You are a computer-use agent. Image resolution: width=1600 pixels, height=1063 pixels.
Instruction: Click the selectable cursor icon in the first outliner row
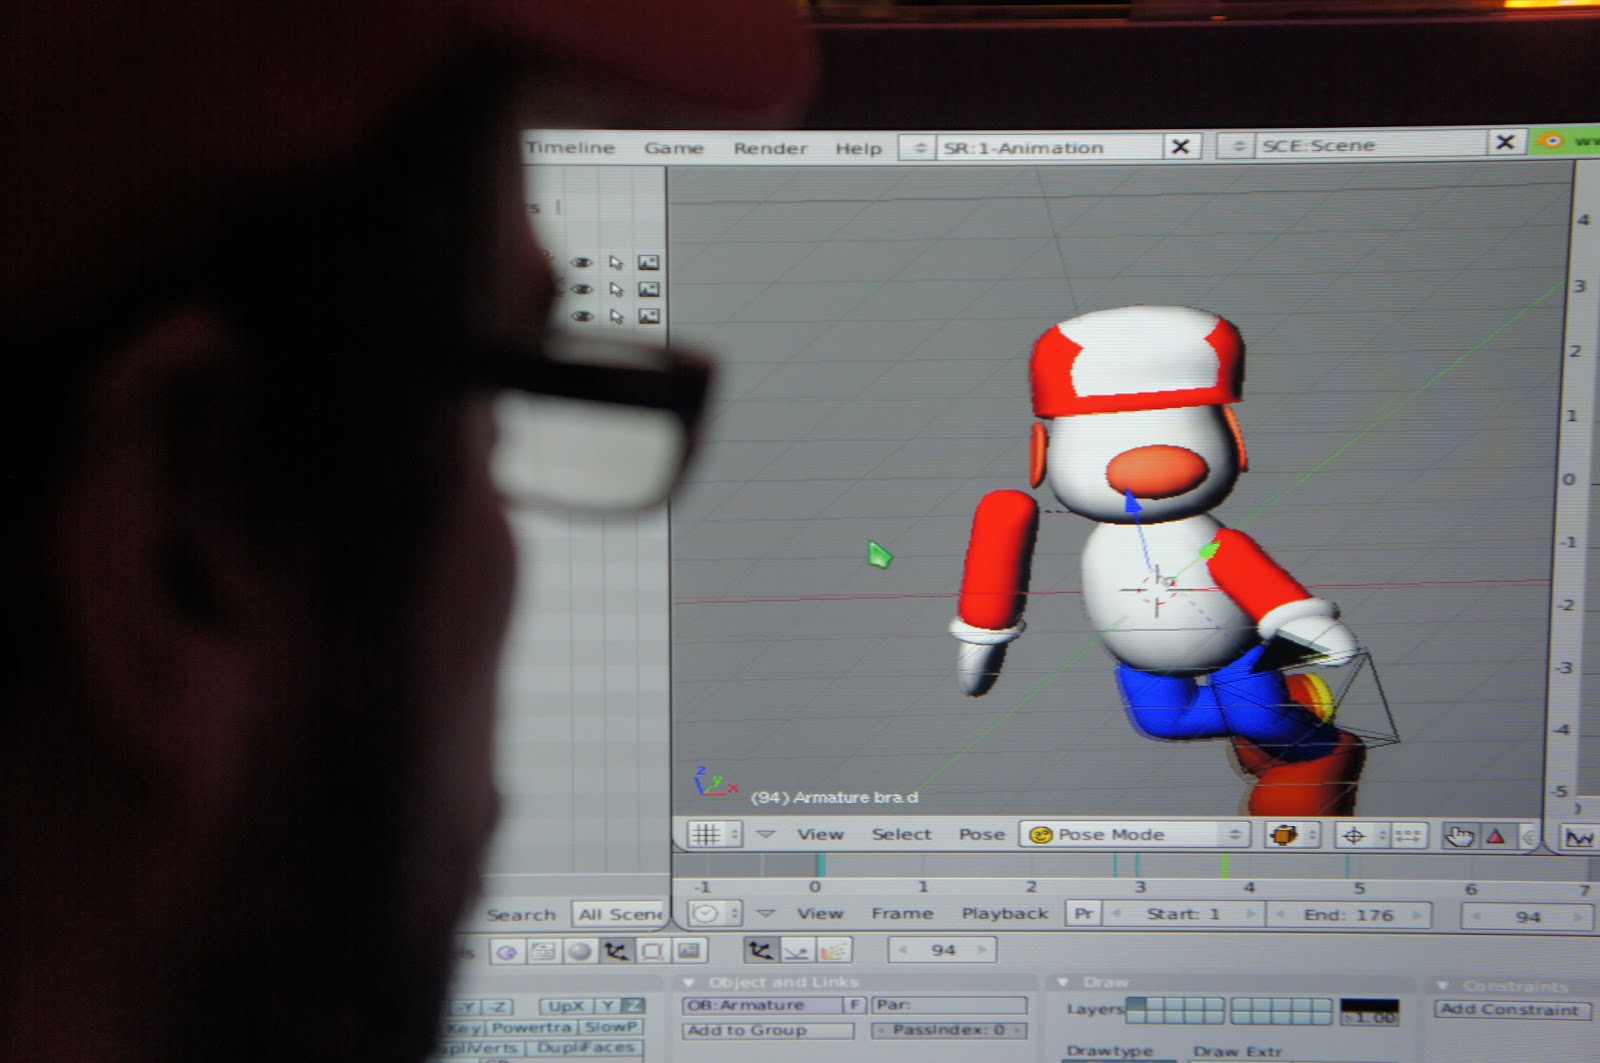click(616, 263)
